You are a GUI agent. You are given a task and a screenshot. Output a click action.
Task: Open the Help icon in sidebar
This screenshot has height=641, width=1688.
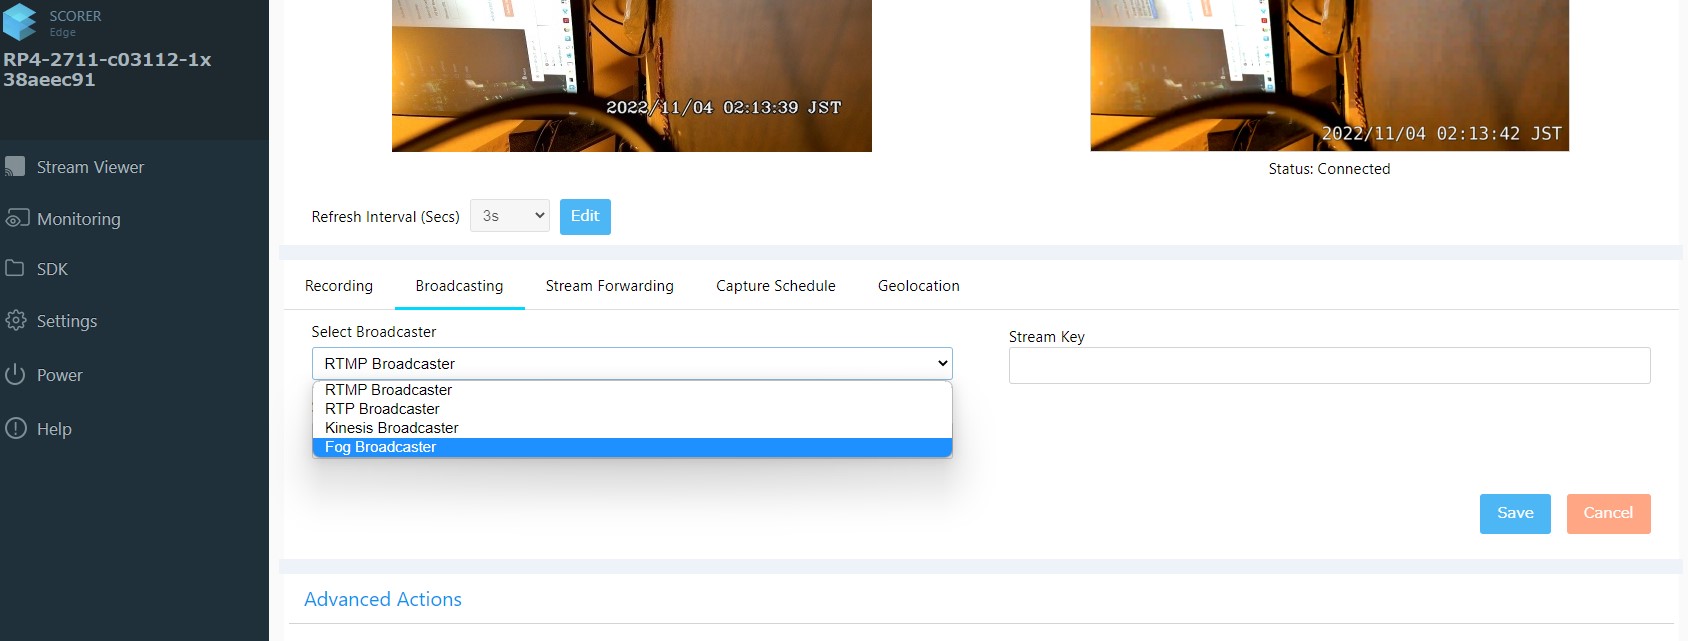(x=16, y=429)
